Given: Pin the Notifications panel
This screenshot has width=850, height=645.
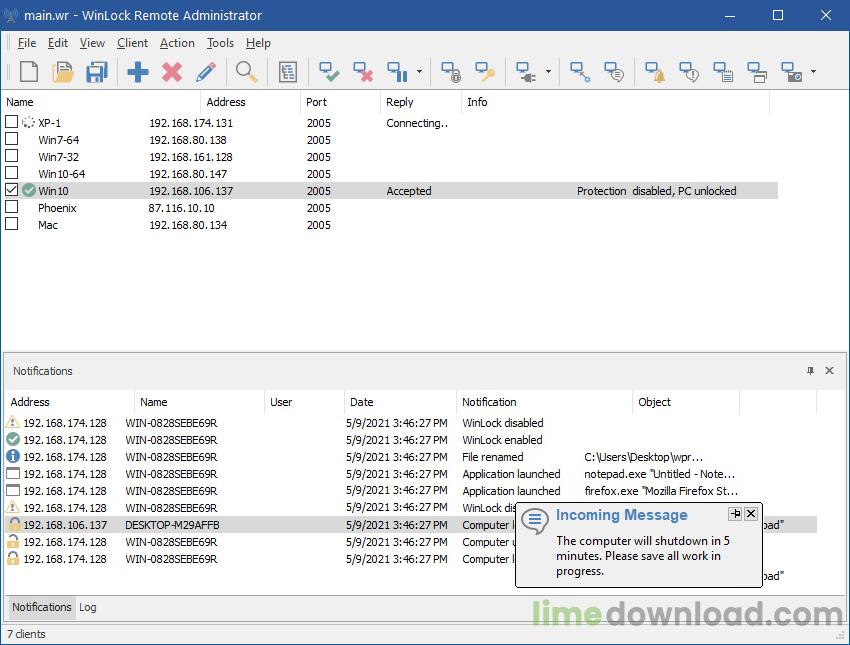Looking at the screenshot, I should (x=810, y=371).
